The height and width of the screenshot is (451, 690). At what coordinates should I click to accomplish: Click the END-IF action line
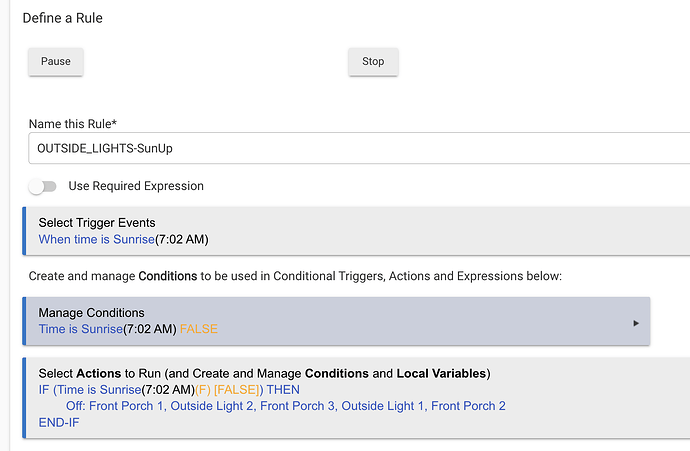click(59, 422)
